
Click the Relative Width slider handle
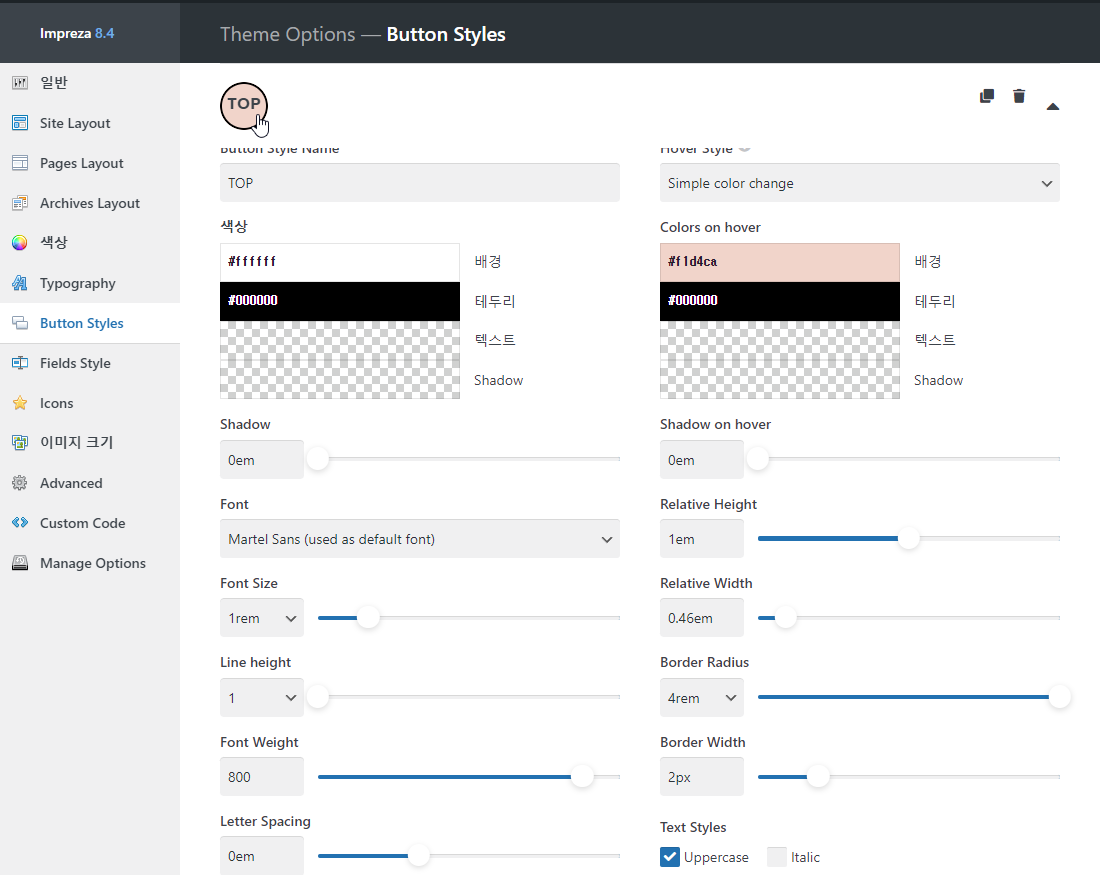coord(785,617)
